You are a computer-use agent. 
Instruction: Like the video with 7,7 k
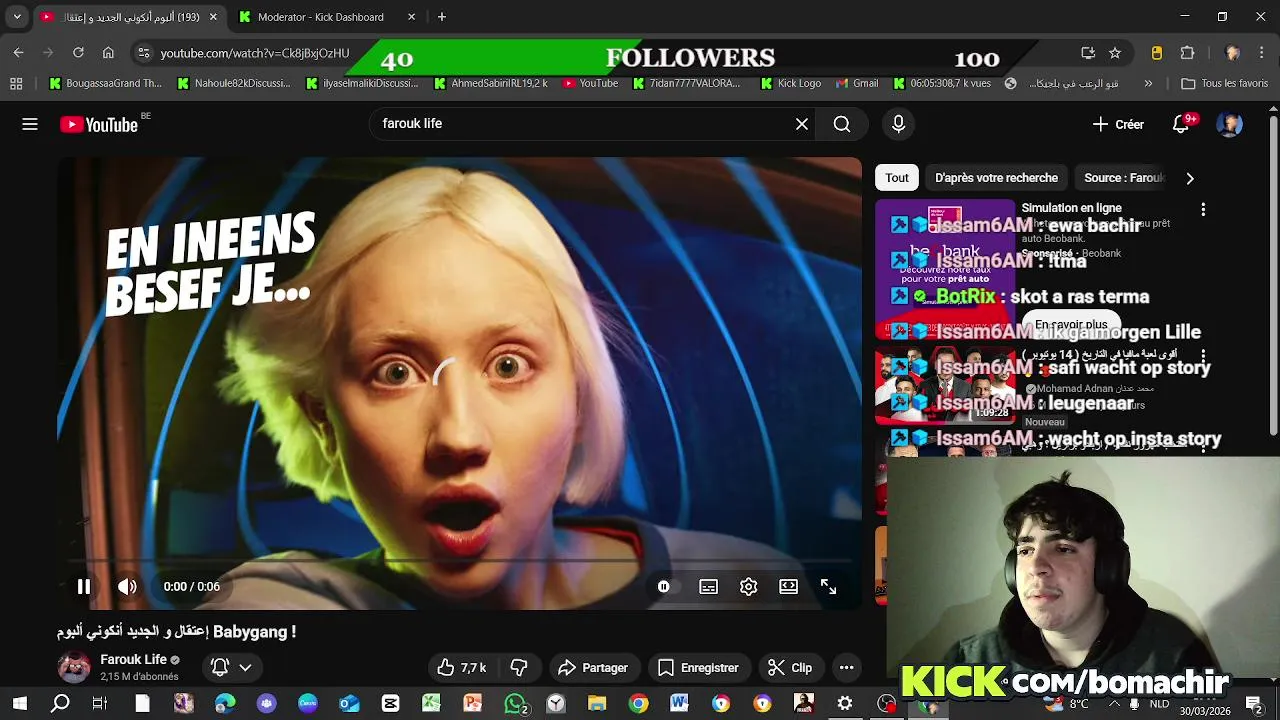coord(462,668)
